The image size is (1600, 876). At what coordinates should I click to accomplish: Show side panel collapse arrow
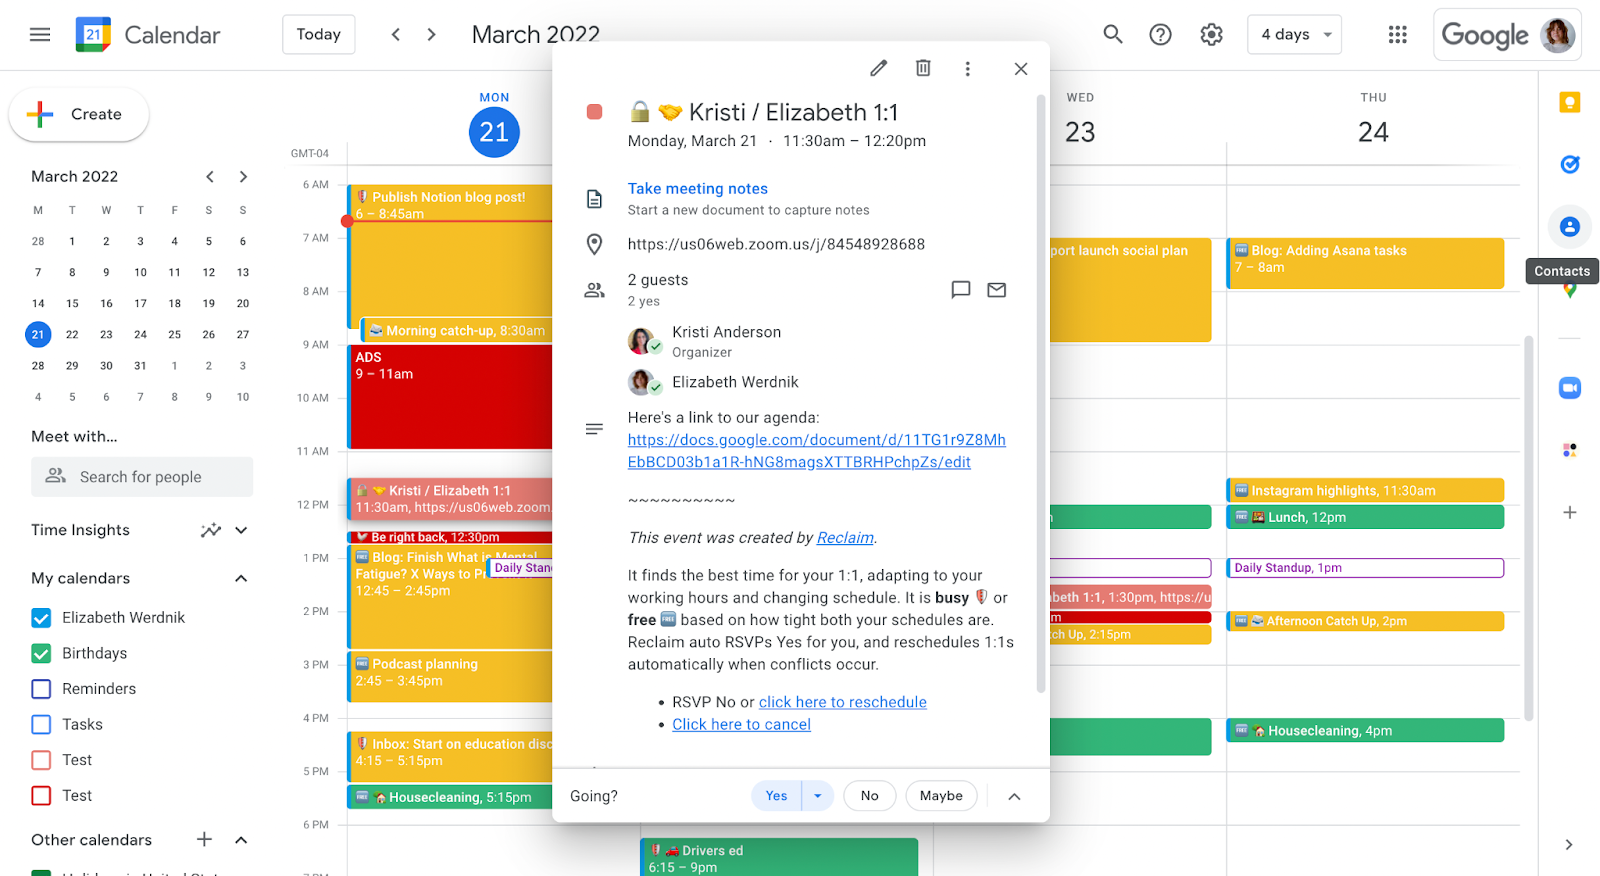[x=1569, y=845]
